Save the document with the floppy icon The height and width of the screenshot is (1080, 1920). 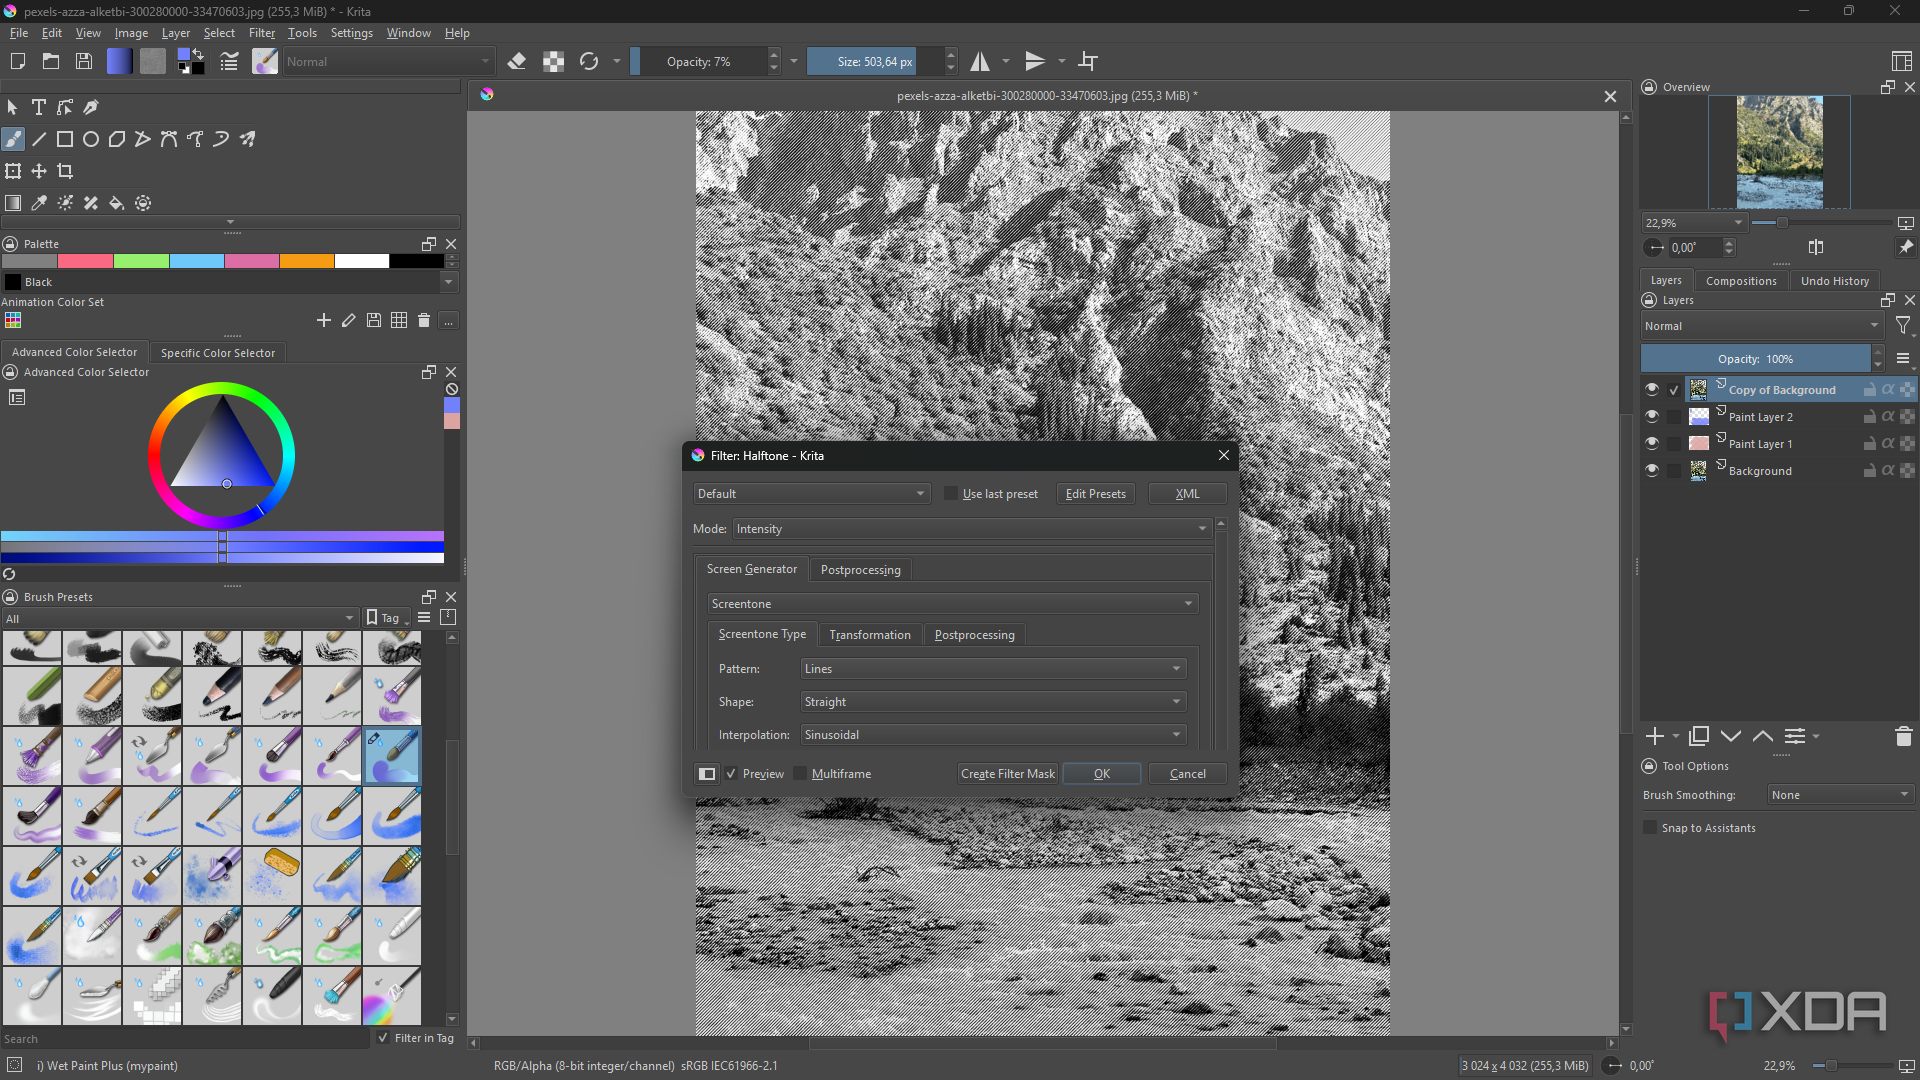coord(84,62)
